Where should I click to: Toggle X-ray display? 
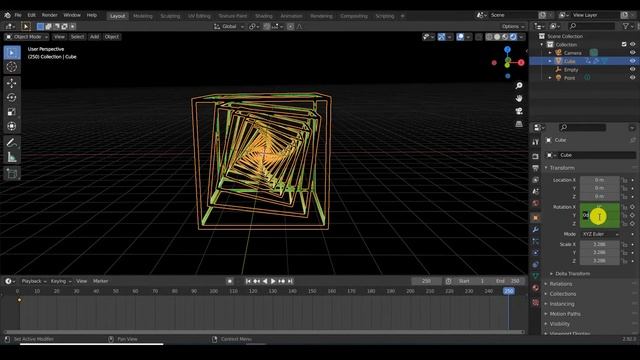point(478,37)
